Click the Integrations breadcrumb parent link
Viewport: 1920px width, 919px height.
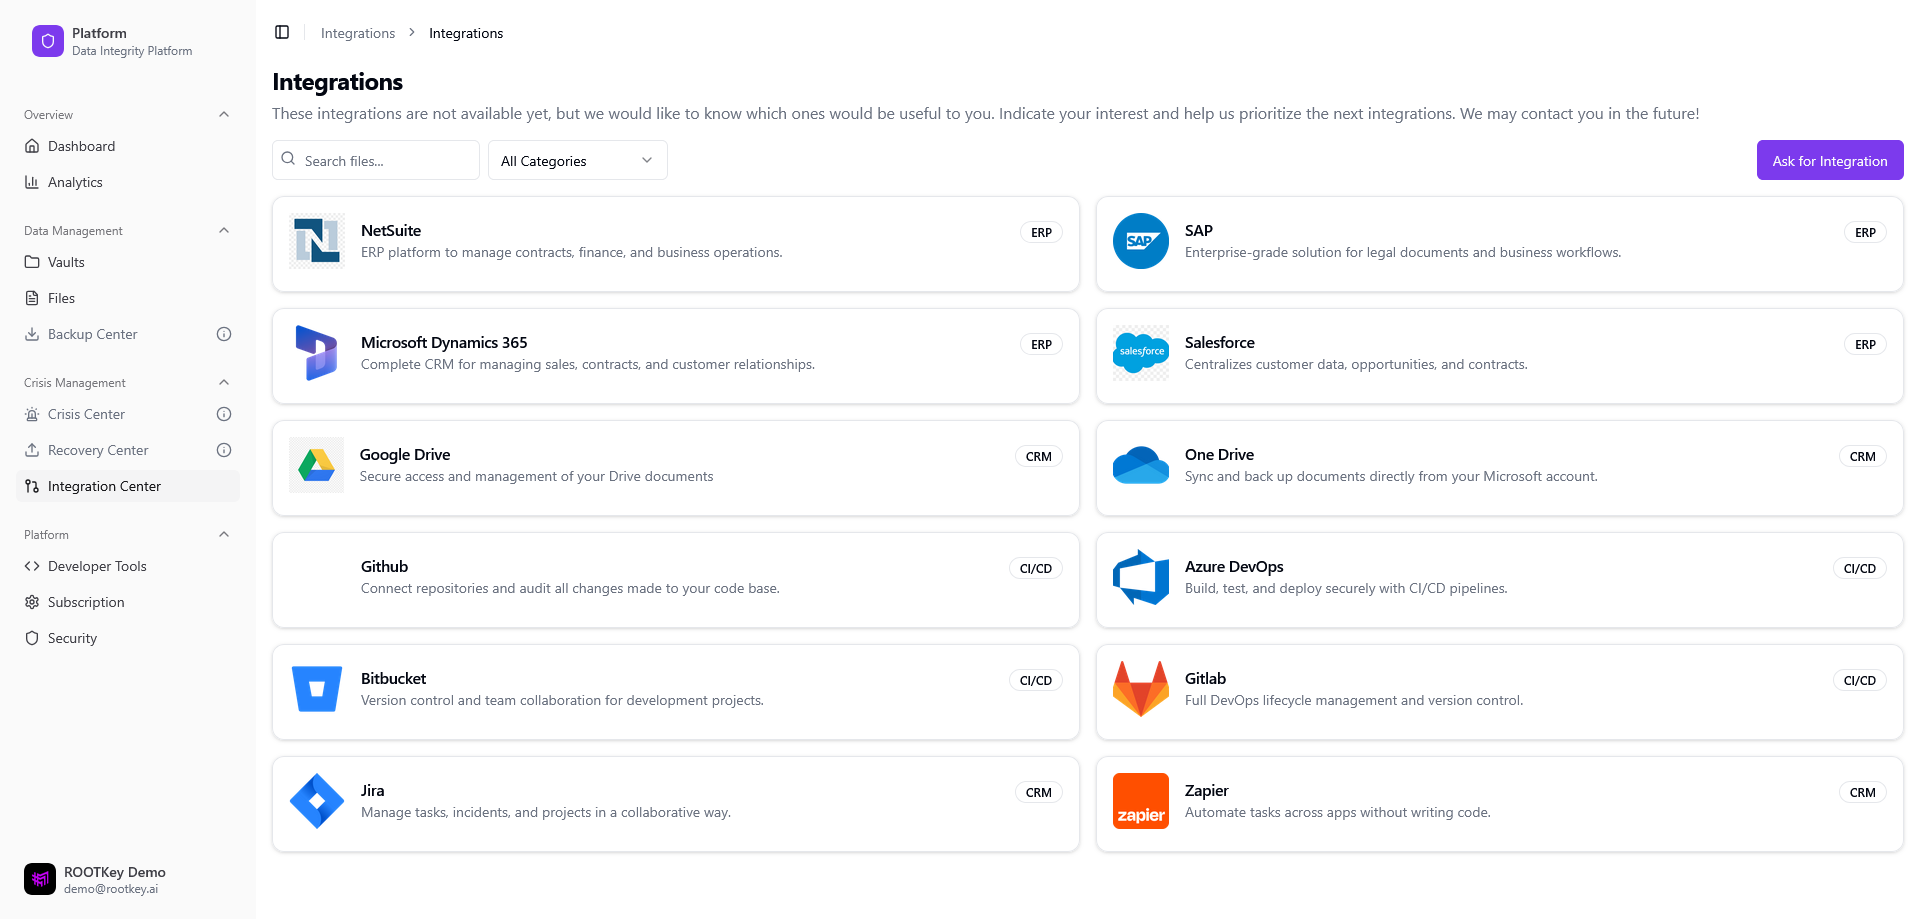click(358, 33)
